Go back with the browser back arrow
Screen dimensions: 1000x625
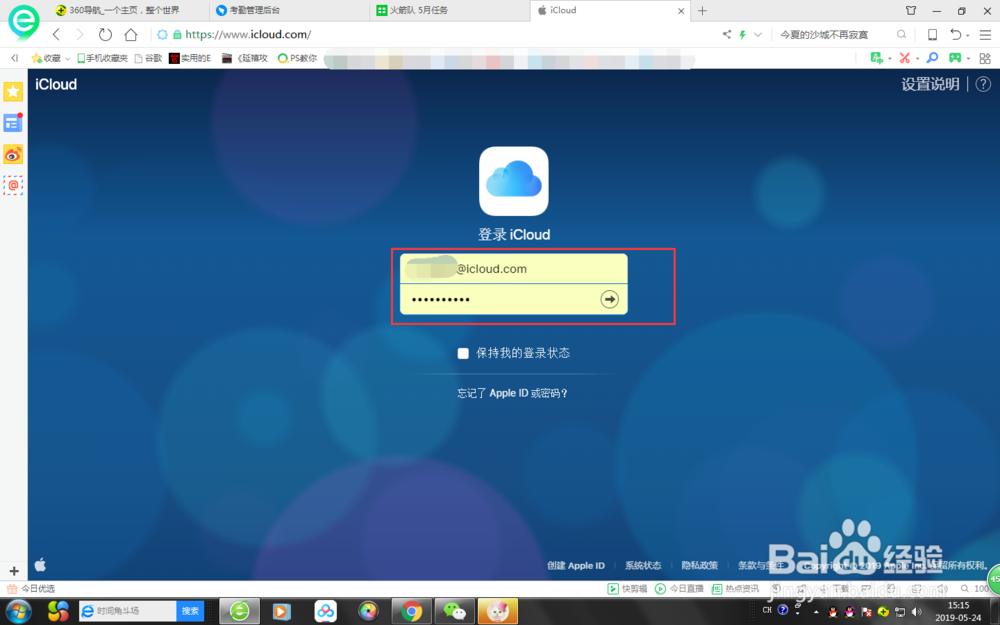56,34
